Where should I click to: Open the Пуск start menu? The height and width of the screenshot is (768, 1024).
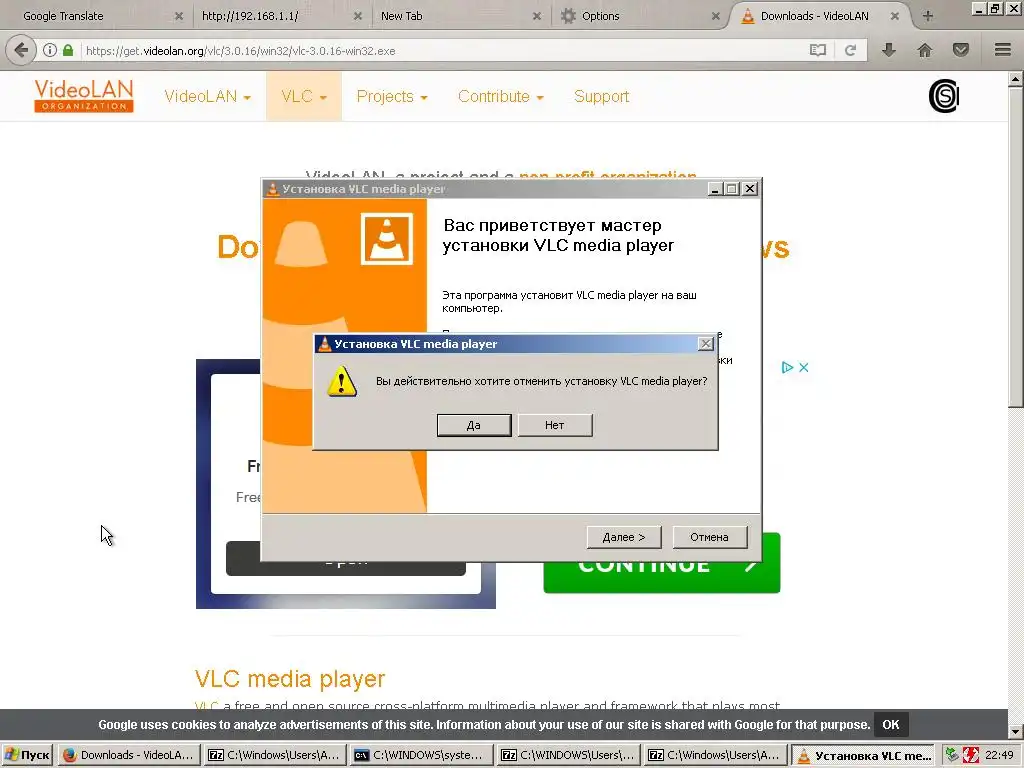point(27,755)
